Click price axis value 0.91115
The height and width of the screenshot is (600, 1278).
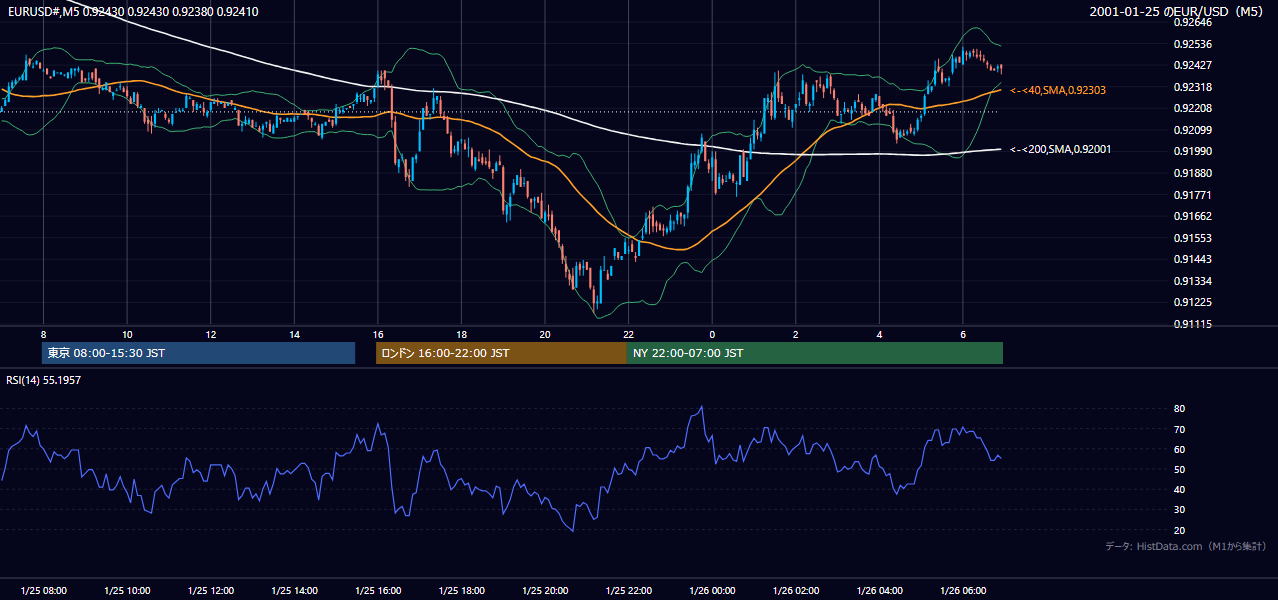click(x=1193, y=324)
